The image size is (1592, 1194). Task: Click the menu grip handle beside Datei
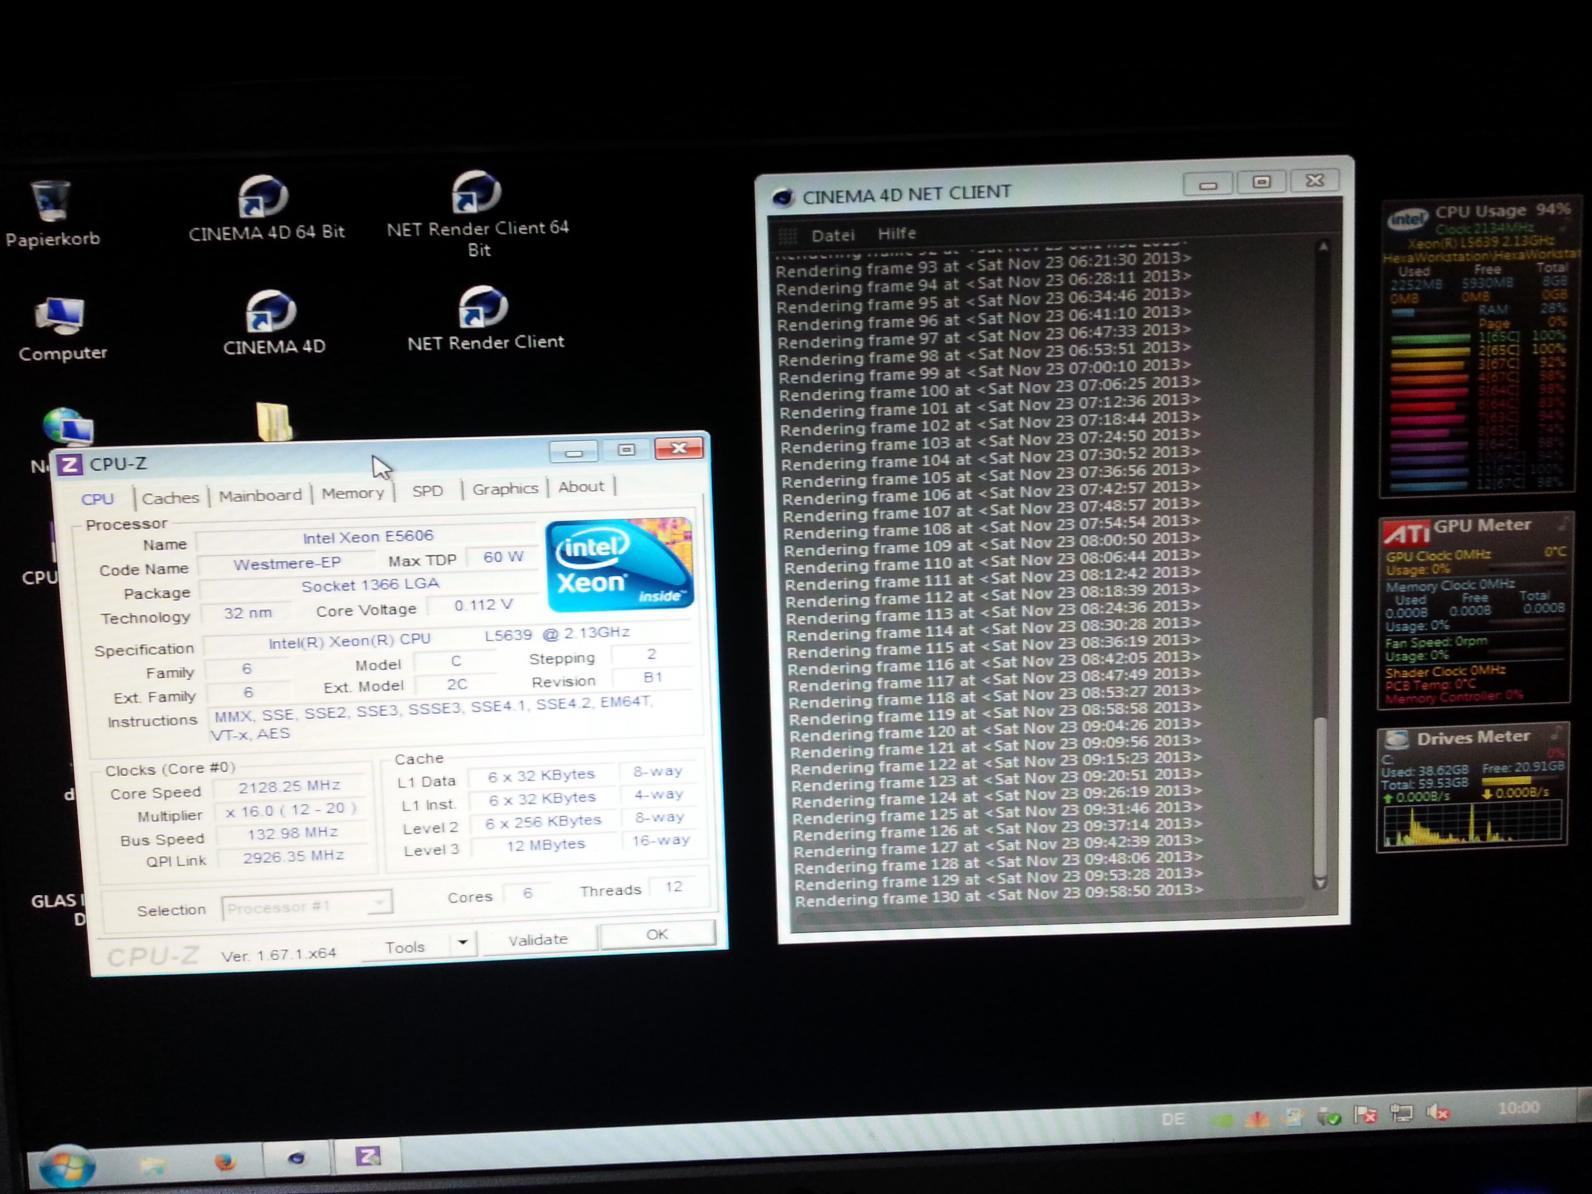click(788, 236)
